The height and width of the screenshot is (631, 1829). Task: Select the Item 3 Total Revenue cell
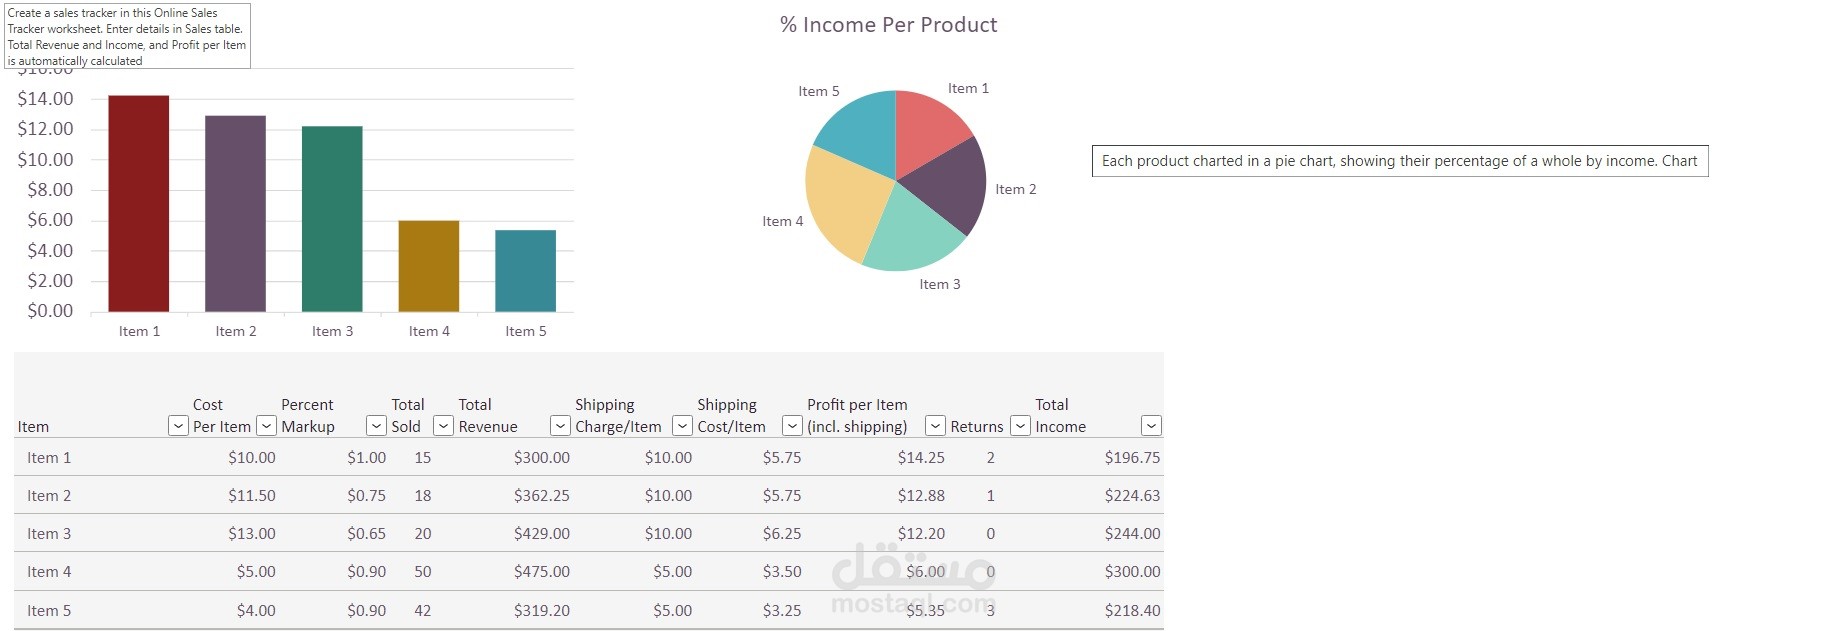(540, 533)
